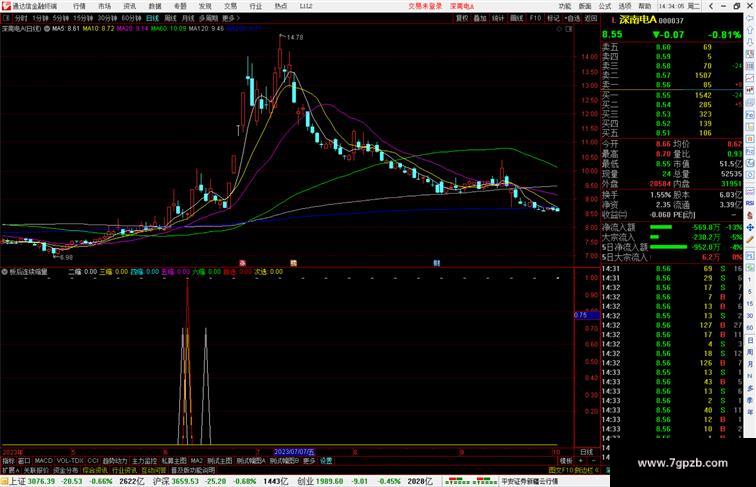Select the 趋势动力 indicator tab
This screenshot has width=756, height=487.
115,461
